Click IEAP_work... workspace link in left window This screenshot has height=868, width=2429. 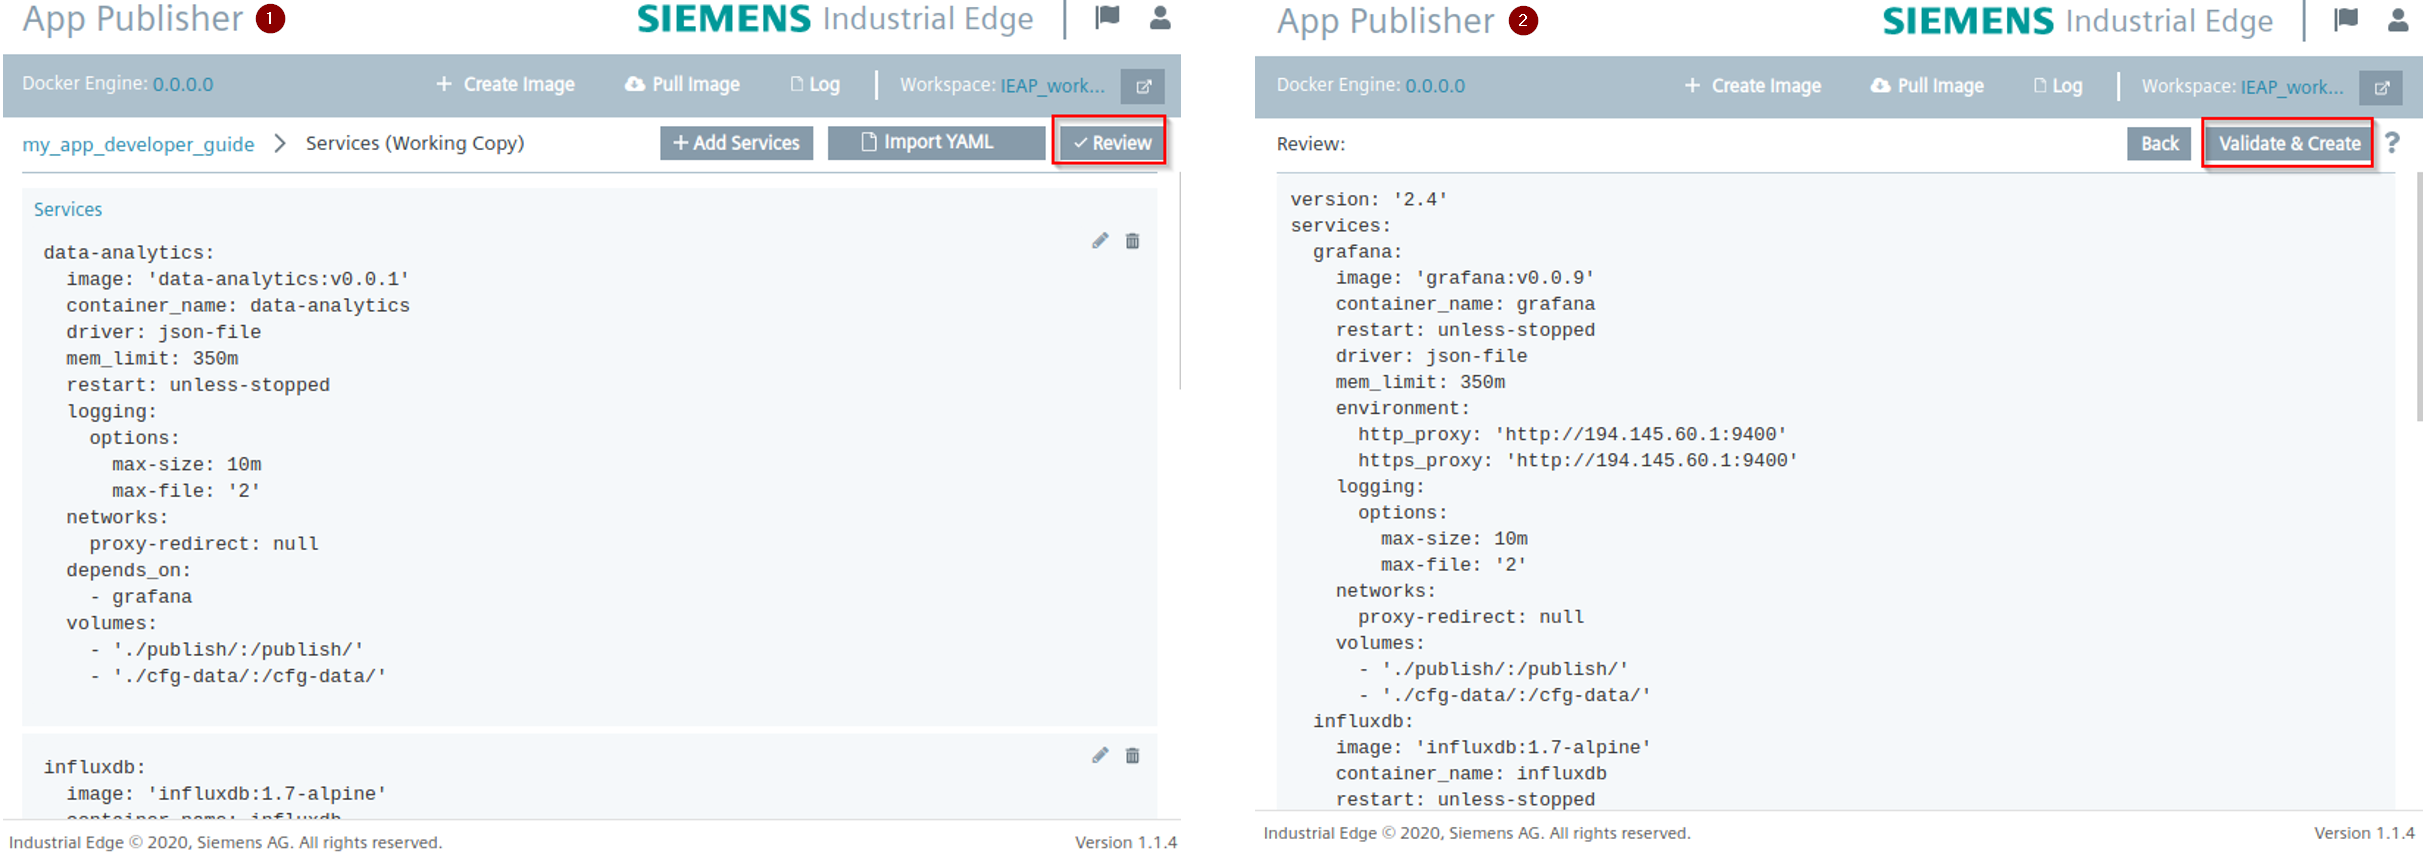point(1052,85)
